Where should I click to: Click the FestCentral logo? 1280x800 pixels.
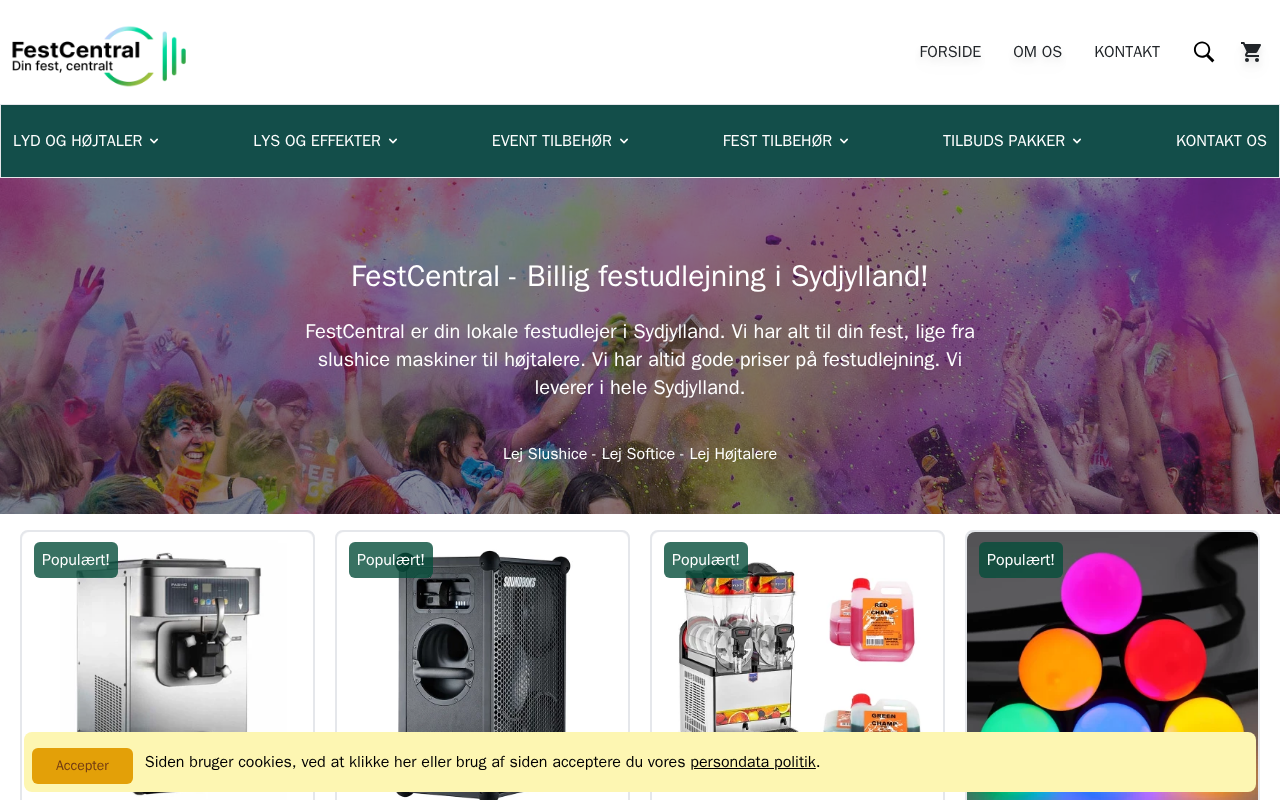coord(99,56)
